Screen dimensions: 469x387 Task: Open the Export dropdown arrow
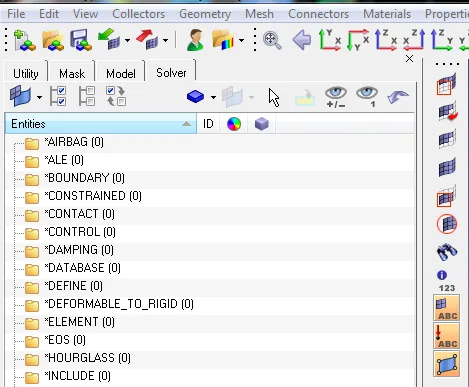[166, 41]
